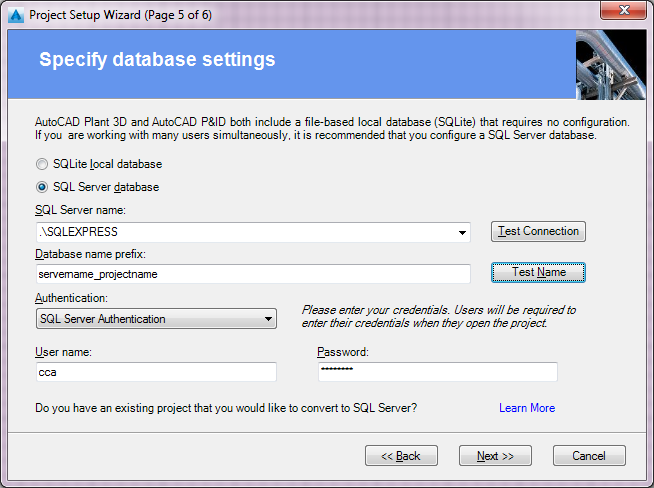Image resolution: width=654 pixels, height=488 pixels.
Task: Click the Test Connection button
Action: [x=538, y=231]
